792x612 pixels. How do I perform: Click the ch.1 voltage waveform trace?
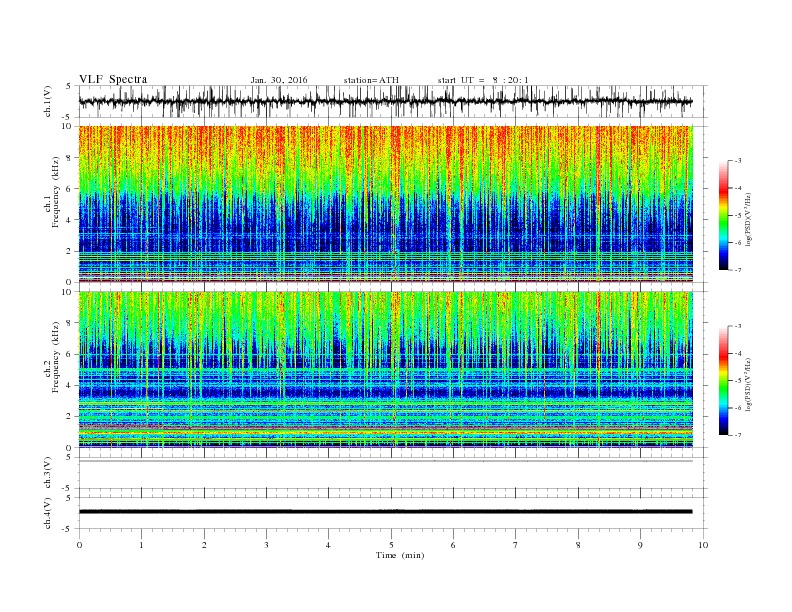[x=385, y=101]
